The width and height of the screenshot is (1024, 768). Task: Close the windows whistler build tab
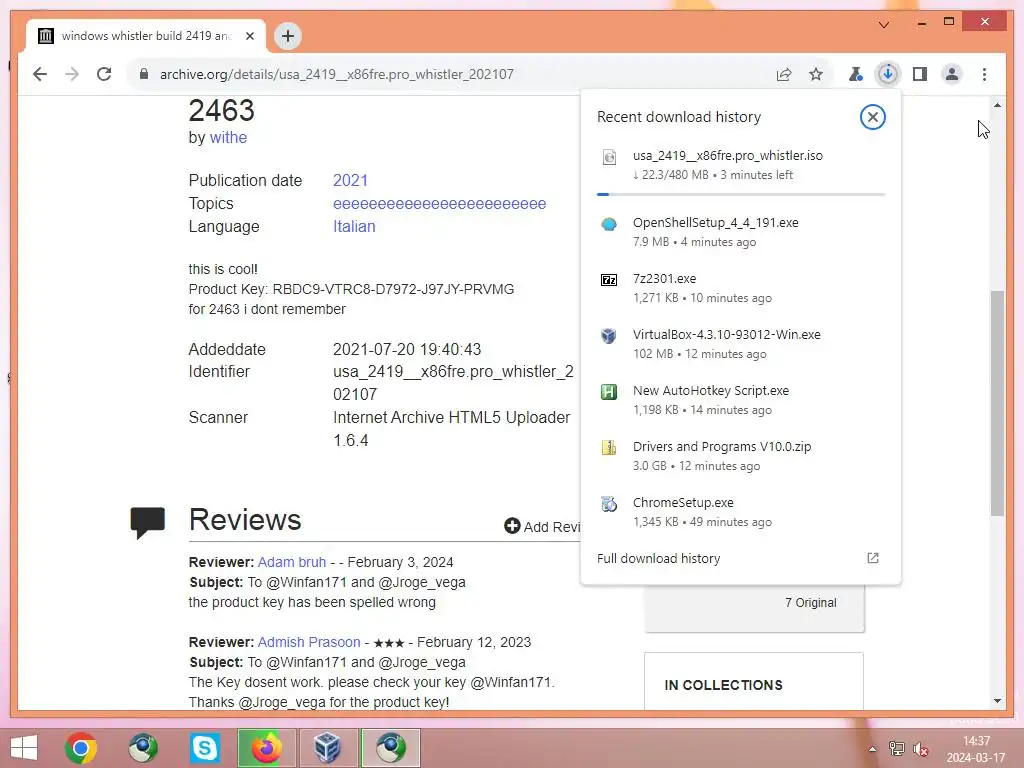click(249, 36)
